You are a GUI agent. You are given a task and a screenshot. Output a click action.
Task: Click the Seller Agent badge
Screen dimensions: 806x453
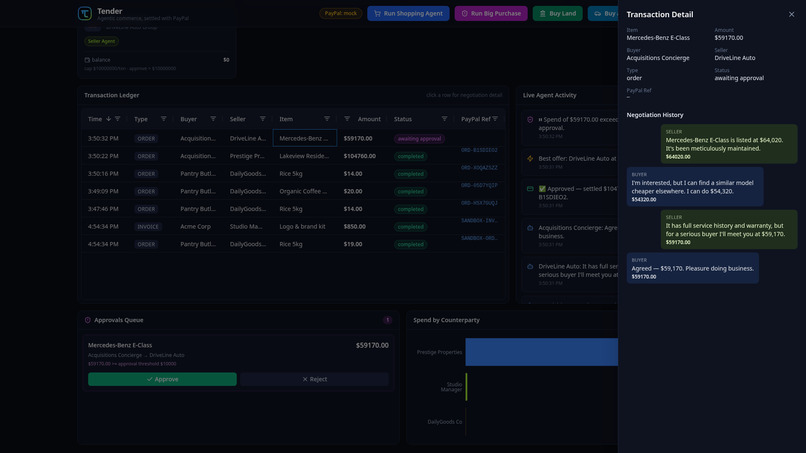coord(101,41)
